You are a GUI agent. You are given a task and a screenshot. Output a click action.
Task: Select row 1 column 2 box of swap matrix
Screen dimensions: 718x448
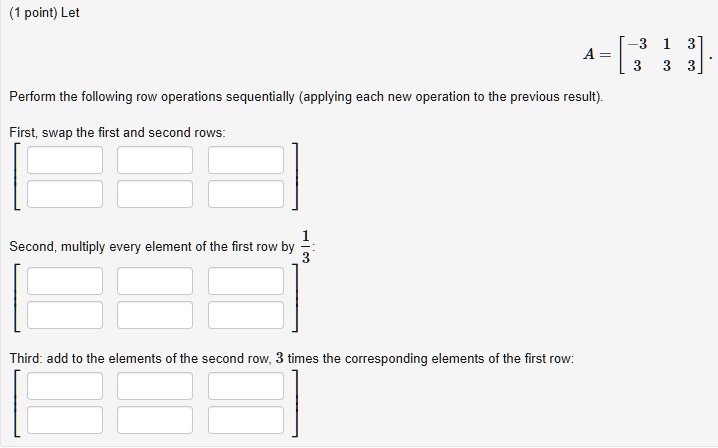tap(155, 160)
